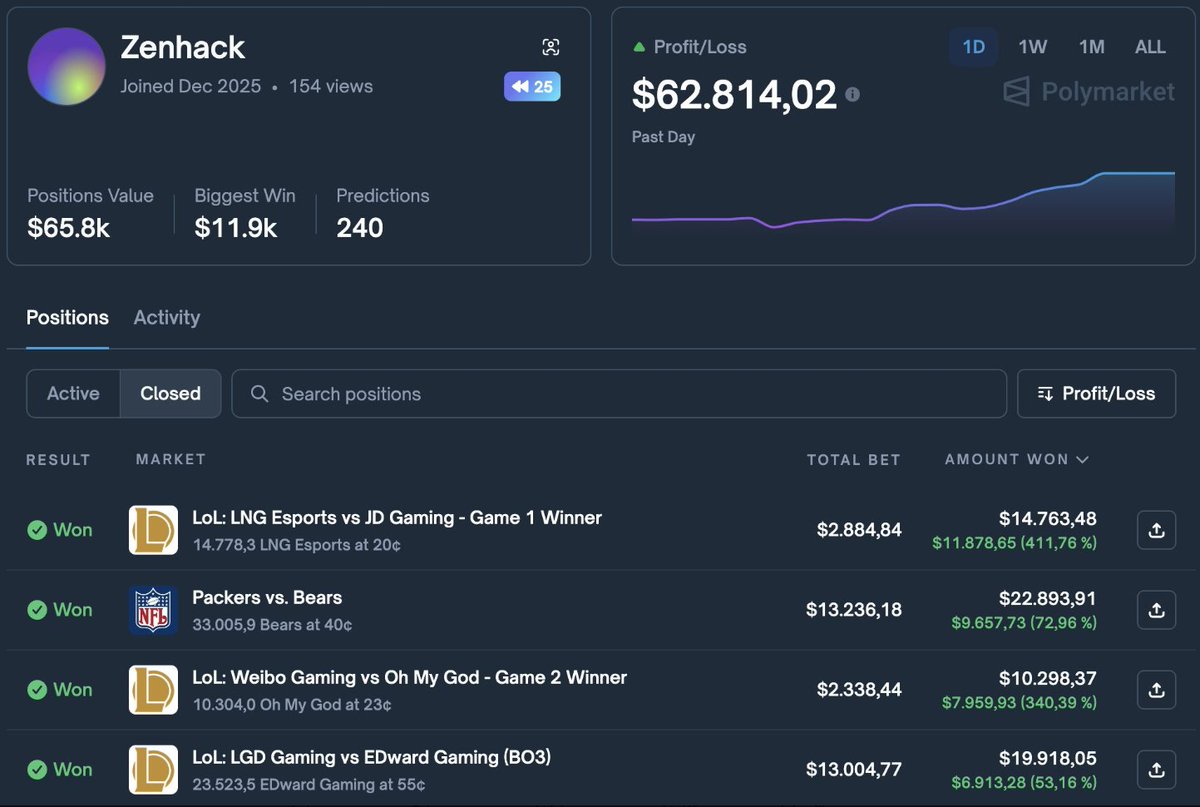Click the $2.884,84 total bet

tap(859, 530)
